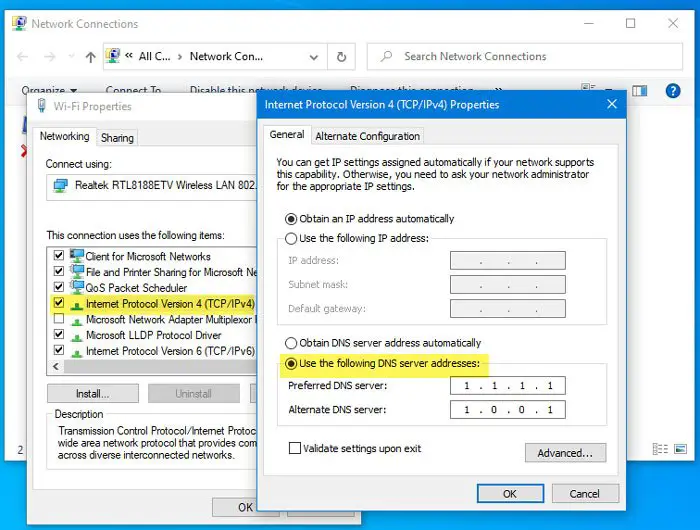Switch to the General tab
Viewport: 700px width, 530px height.
[x=287, y=134]
